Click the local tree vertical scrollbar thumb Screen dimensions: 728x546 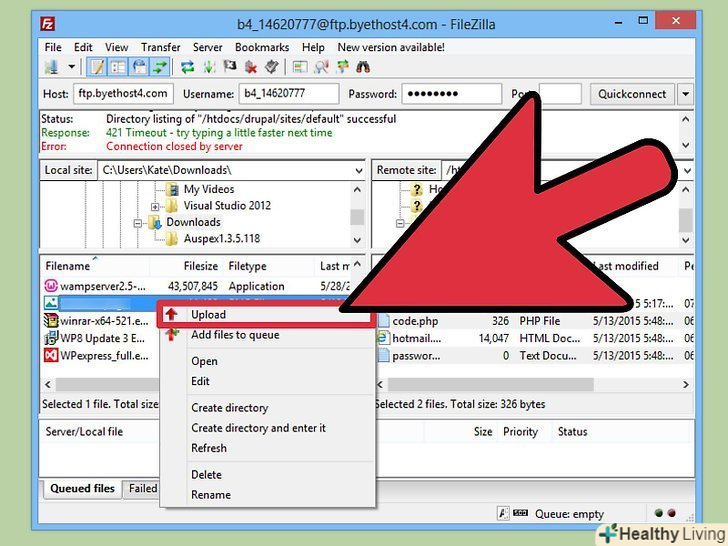coord(357,217)
